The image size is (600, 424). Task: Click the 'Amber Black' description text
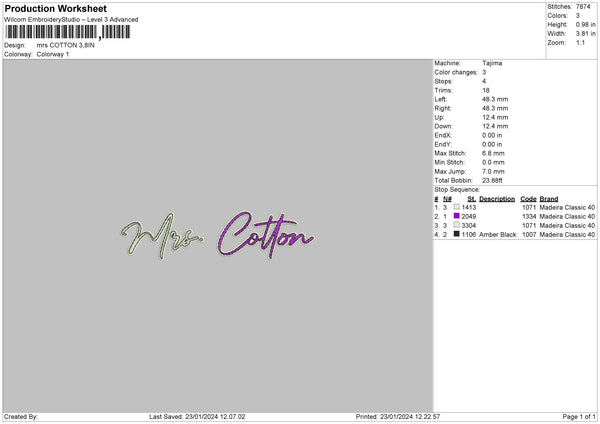497,235
